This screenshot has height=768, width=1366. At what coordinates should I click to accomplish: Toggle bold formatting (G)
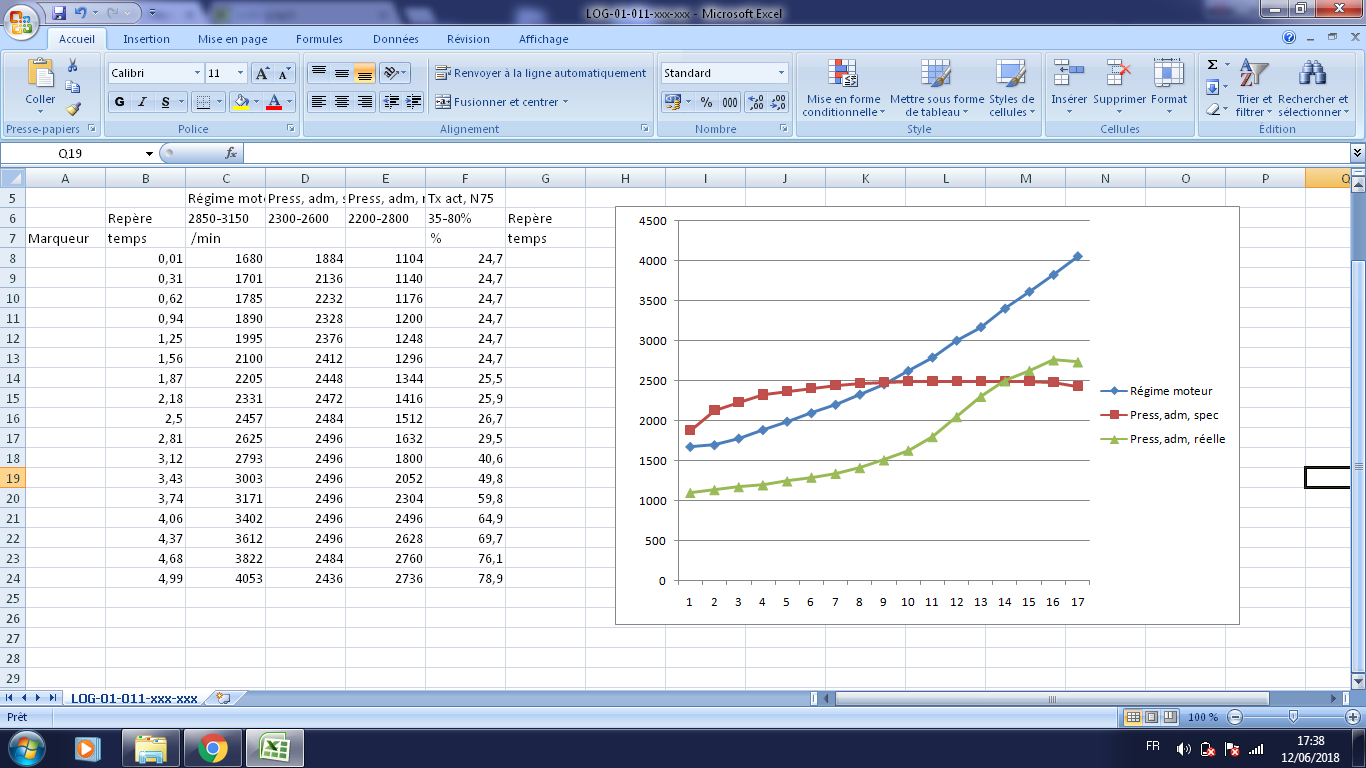tap(120, 102)
